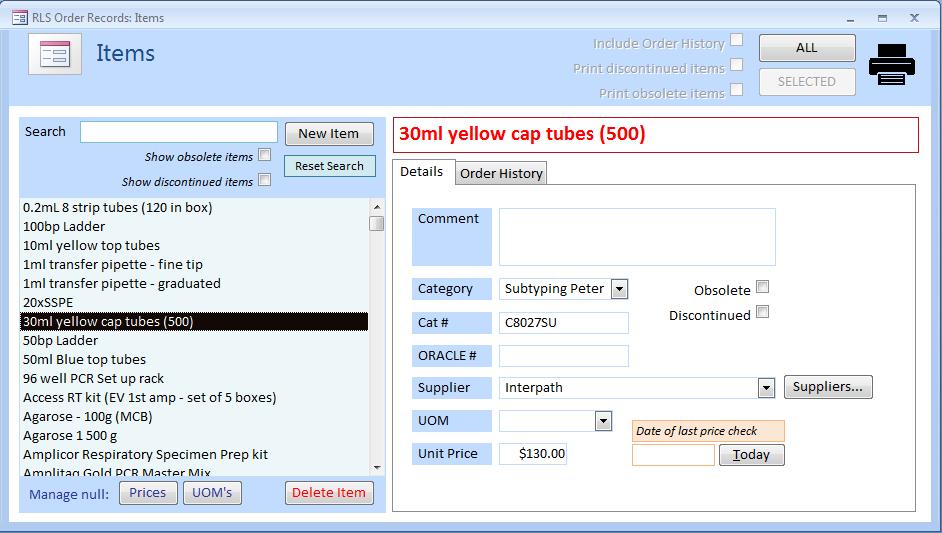Enable Show discontinued items
942x533 pixels.
[x=264, y=180]
